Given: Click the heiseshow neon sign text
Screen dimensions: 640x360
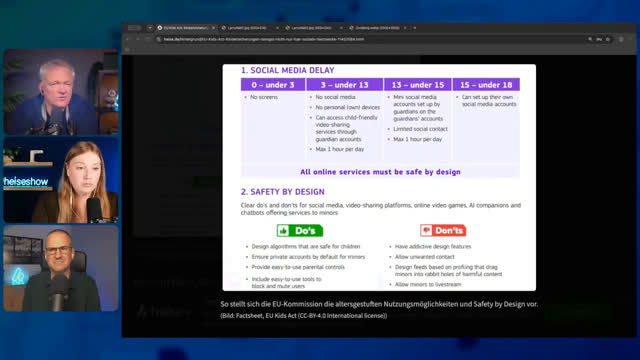Looking at the screenshot, I should [26, 182].
